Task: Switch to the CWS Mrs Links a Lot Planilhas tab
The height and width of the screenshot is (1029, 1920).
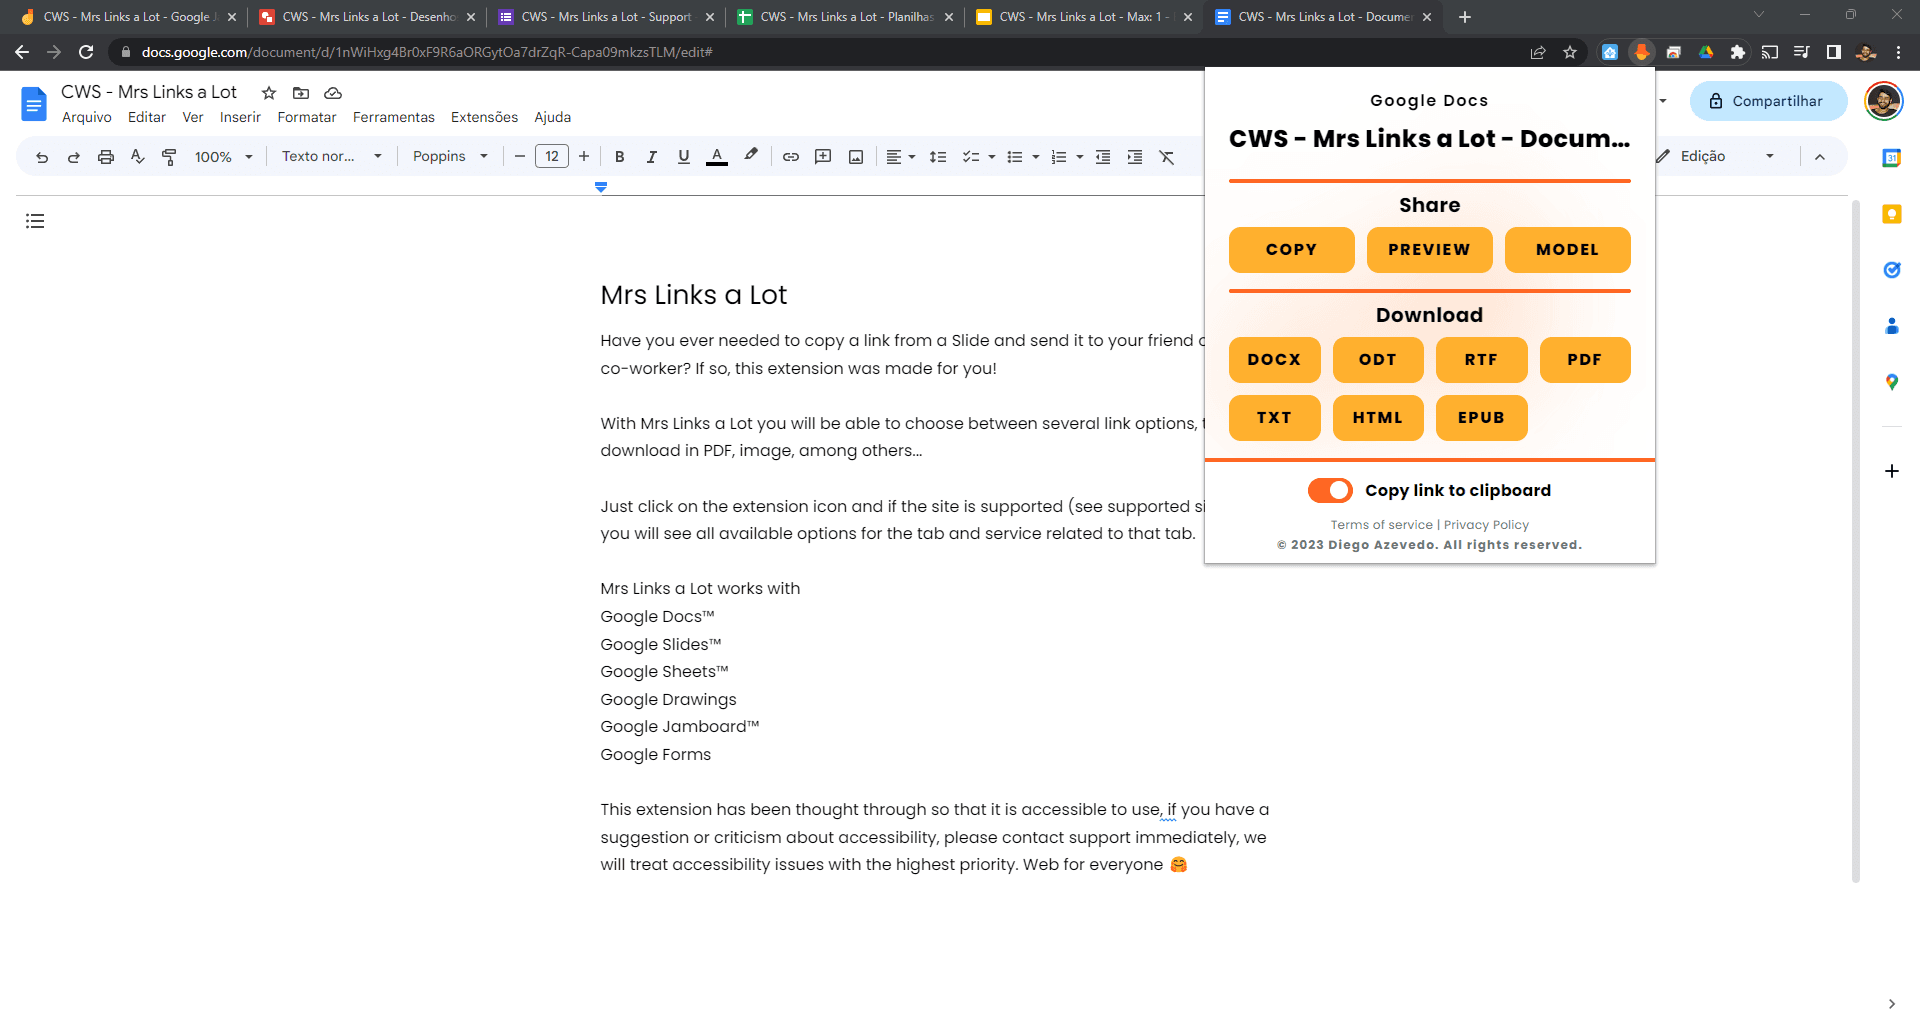Action: pyautogui.click(x=845, y=17)
